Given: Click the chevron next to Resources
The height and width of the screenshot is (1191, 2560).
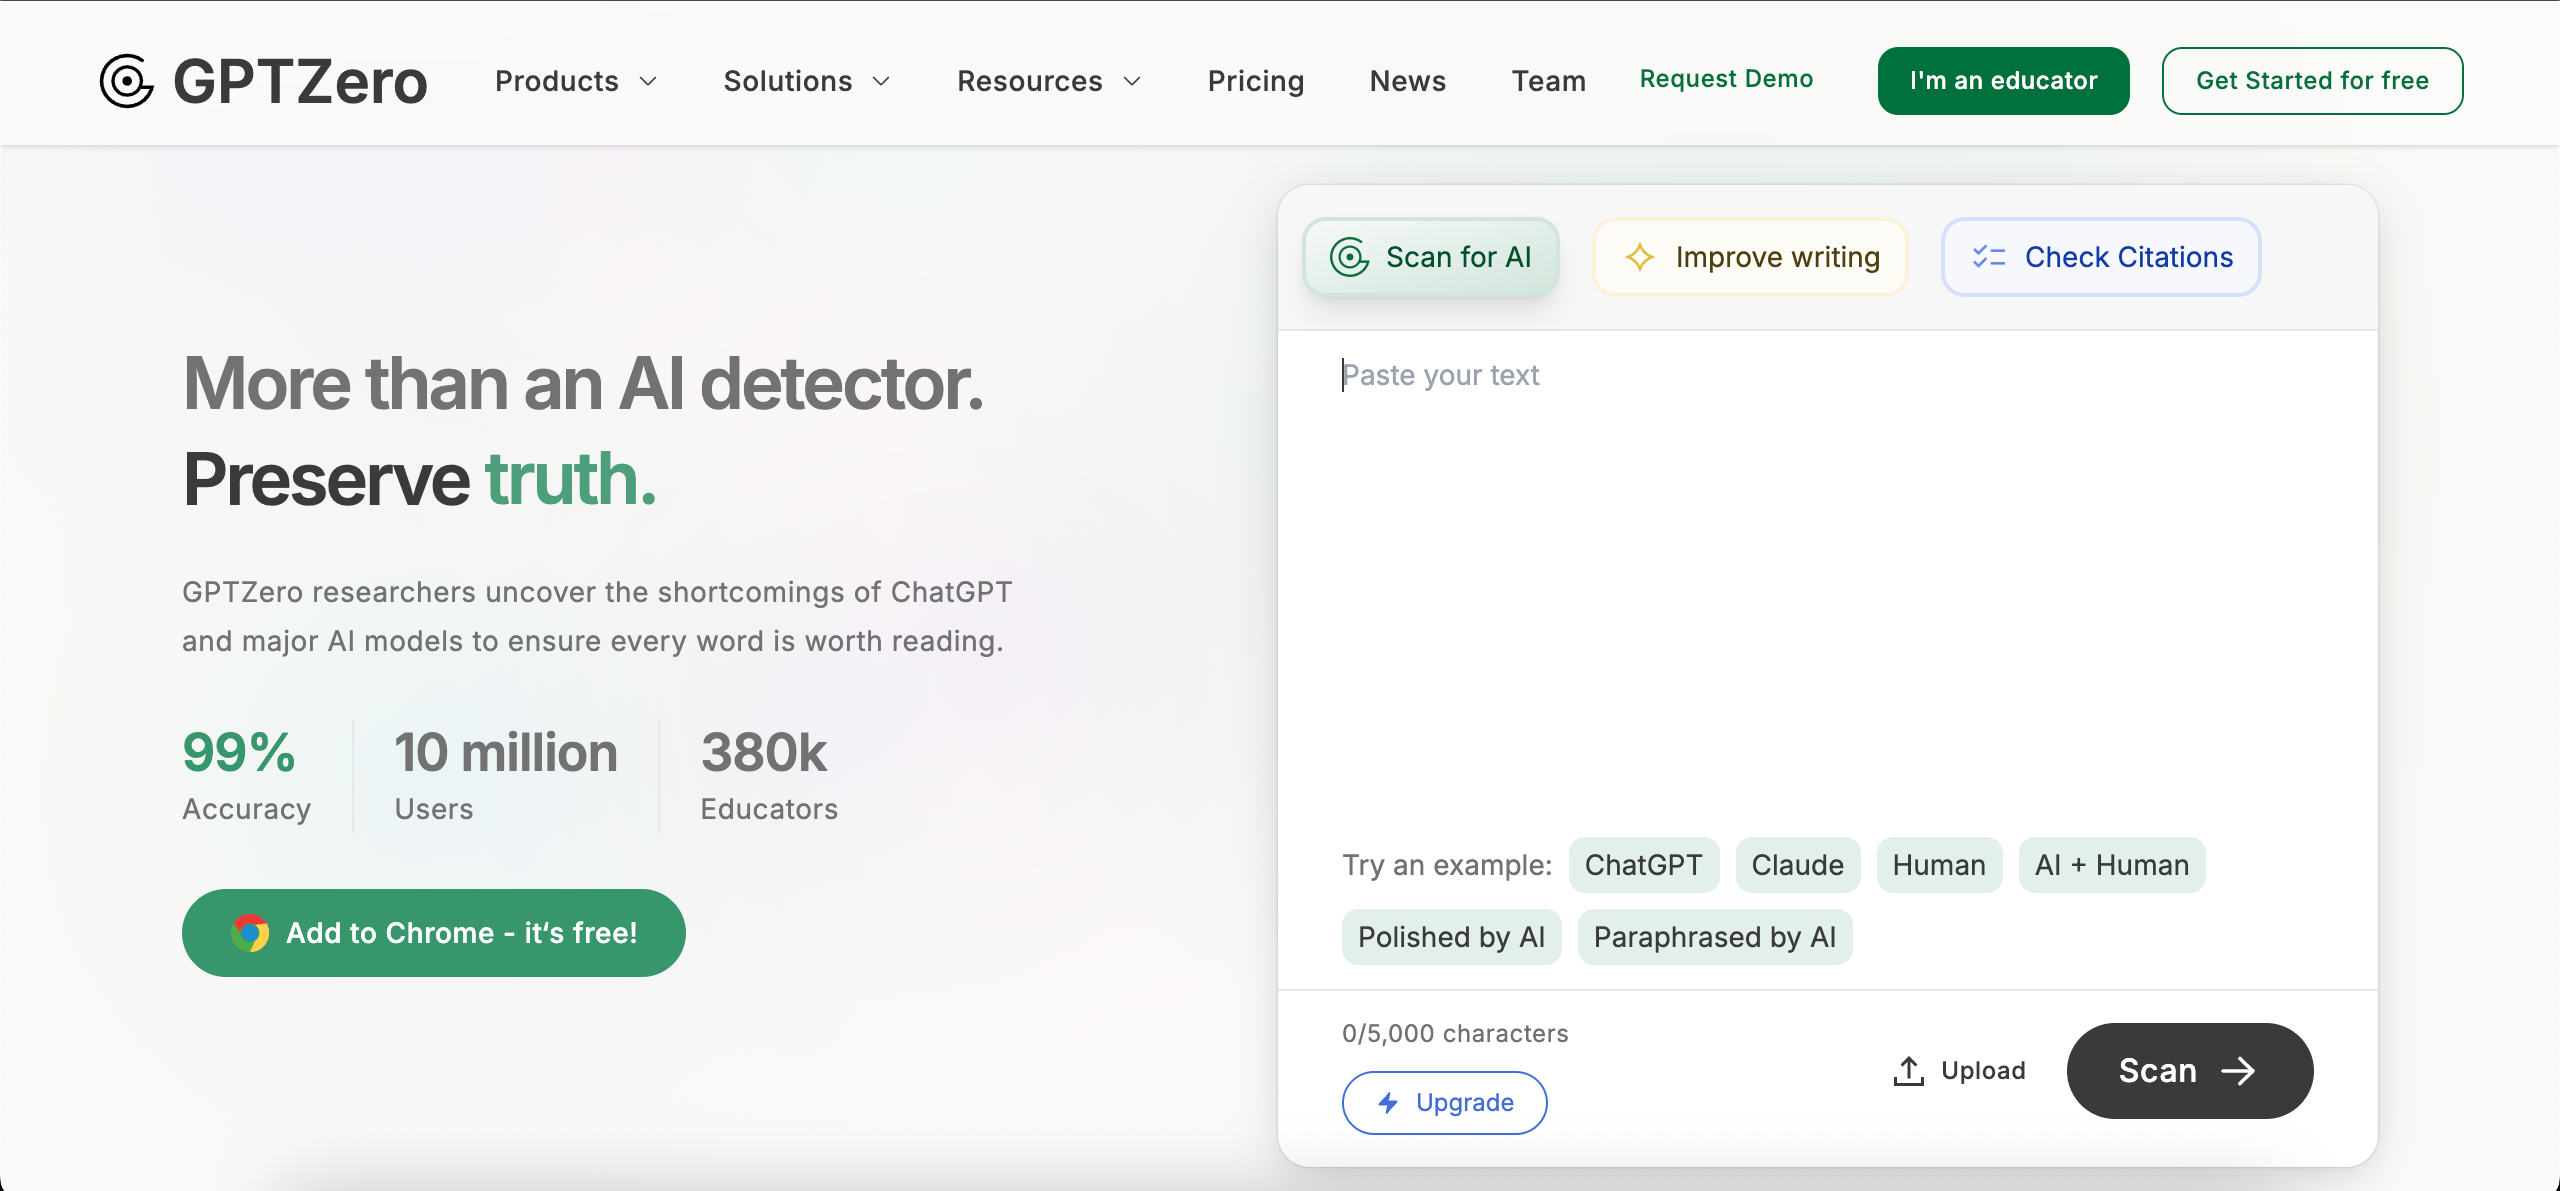Looking at the screenshot, I should 1132,81.
